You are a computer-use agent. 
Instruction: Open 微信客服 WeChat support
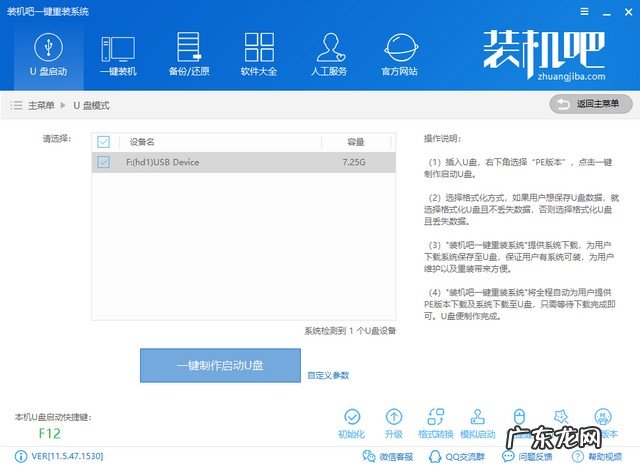pos(388,456)
